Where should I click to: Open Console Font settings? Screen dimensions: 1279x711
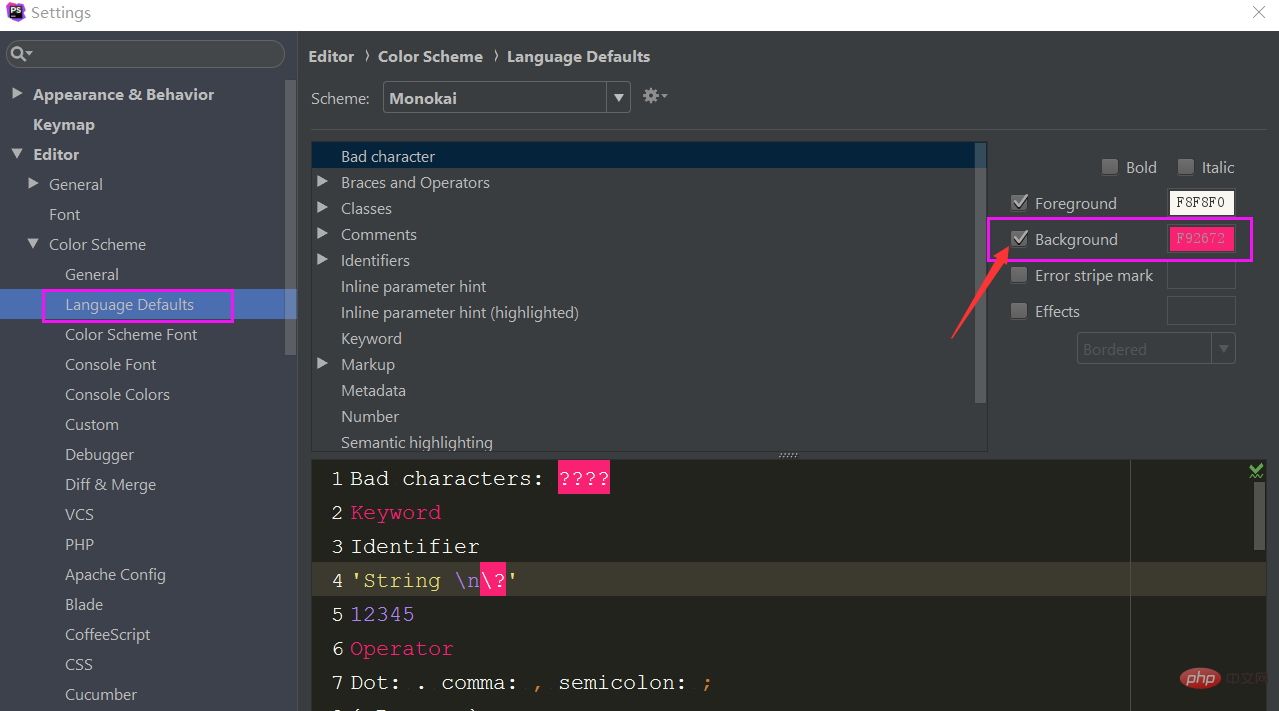(111, 364)
